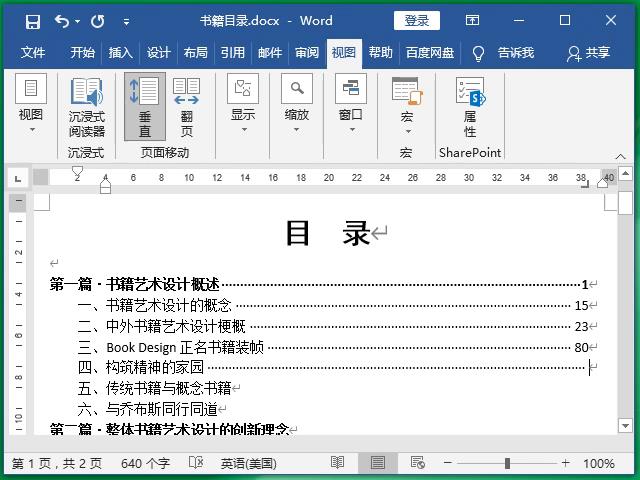
Task: Click the first line indent marker on ruler
Action: click(77, 172)
